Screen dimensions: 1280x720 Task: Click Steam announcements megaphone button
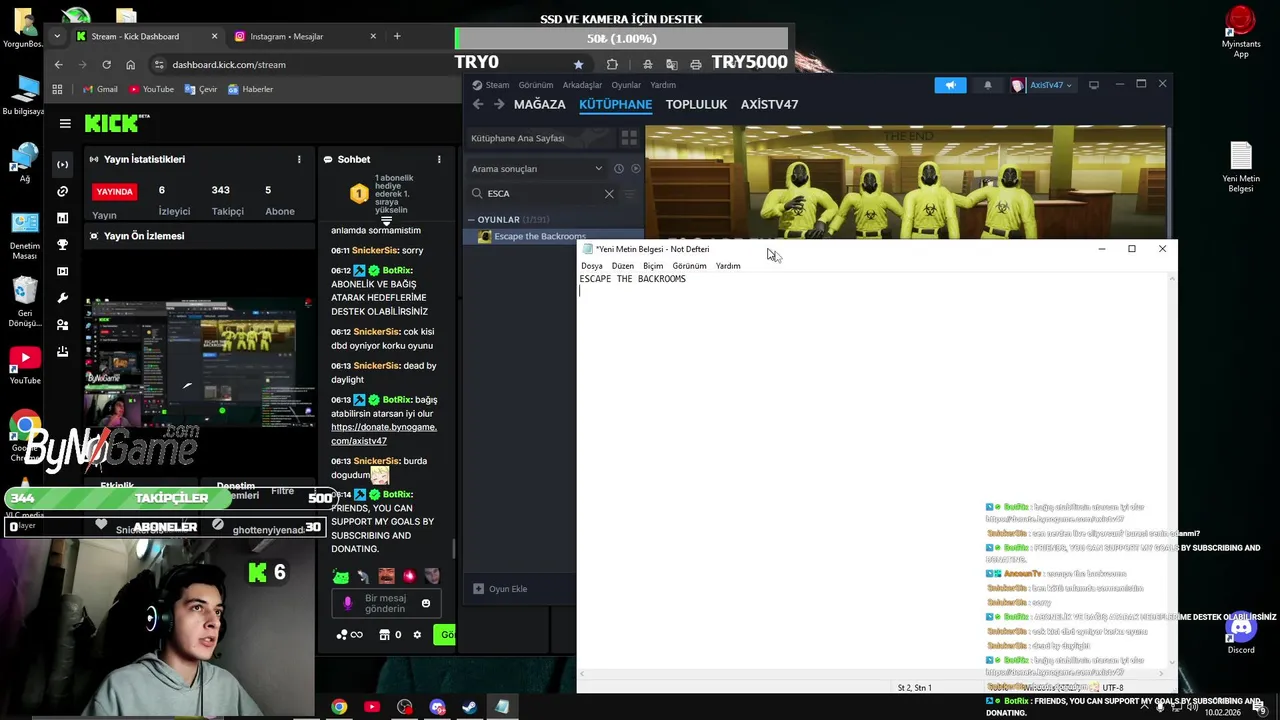click(950, 85)
